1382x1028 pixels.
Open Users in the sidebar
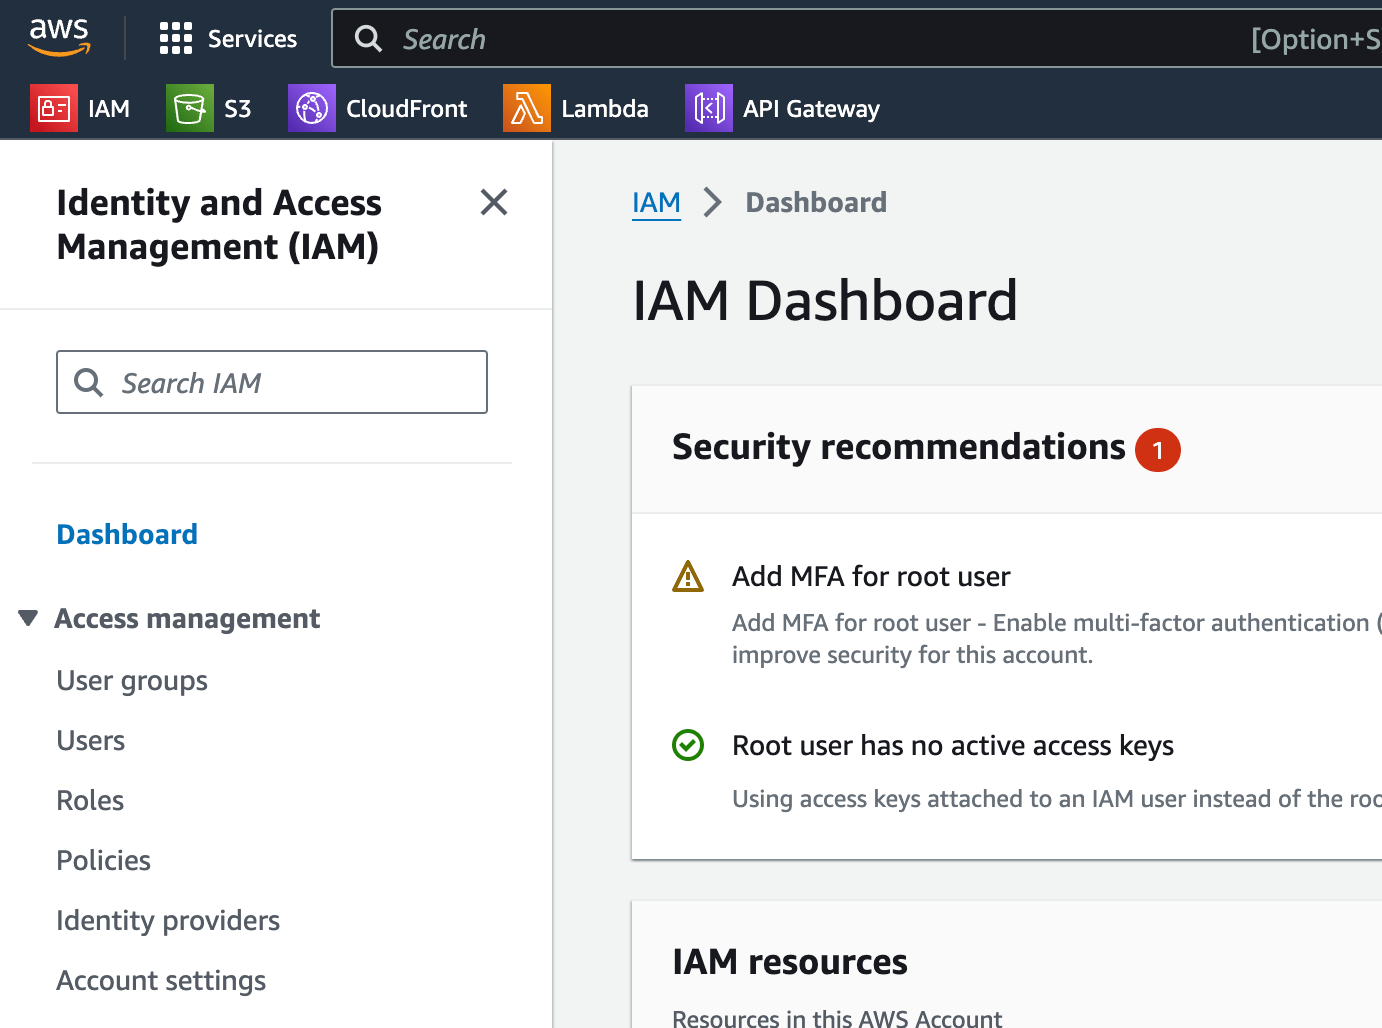91,741
